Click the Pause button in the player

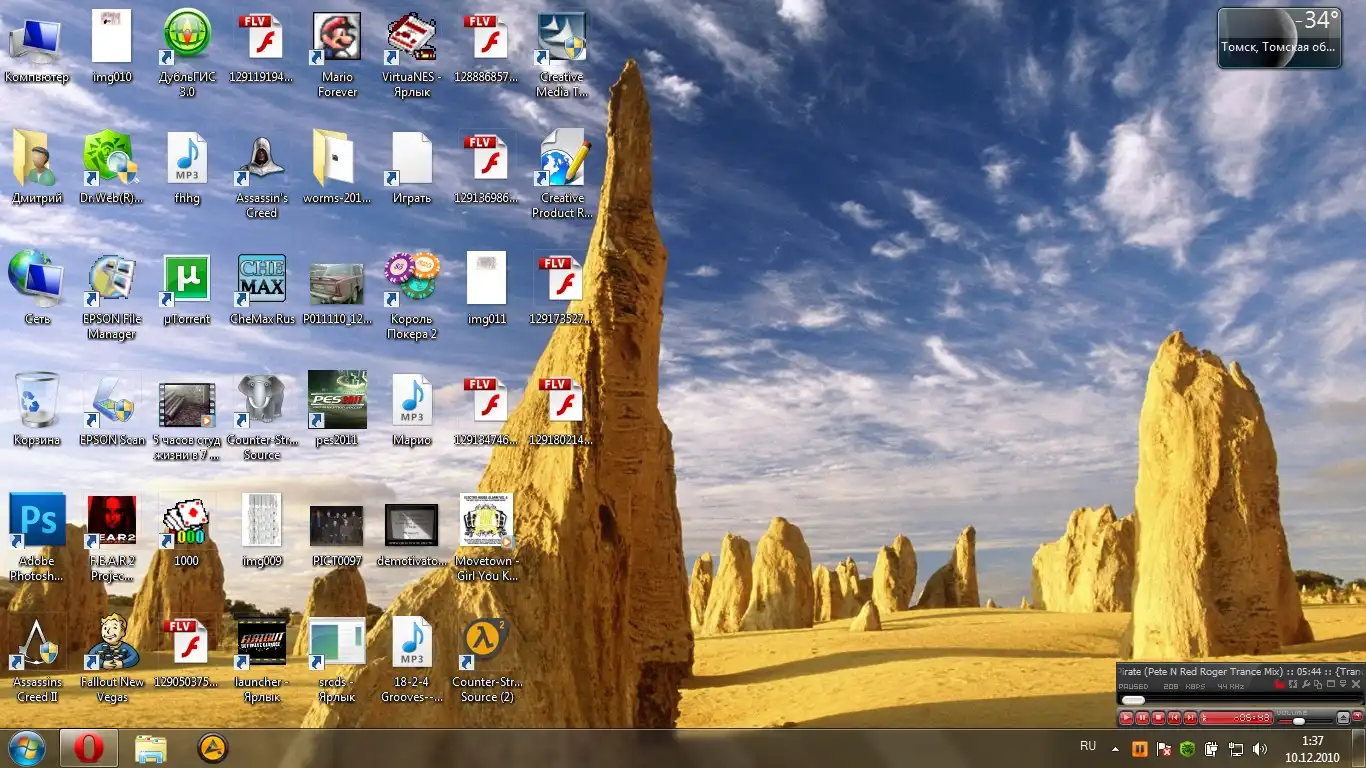tap(1142, 718)
